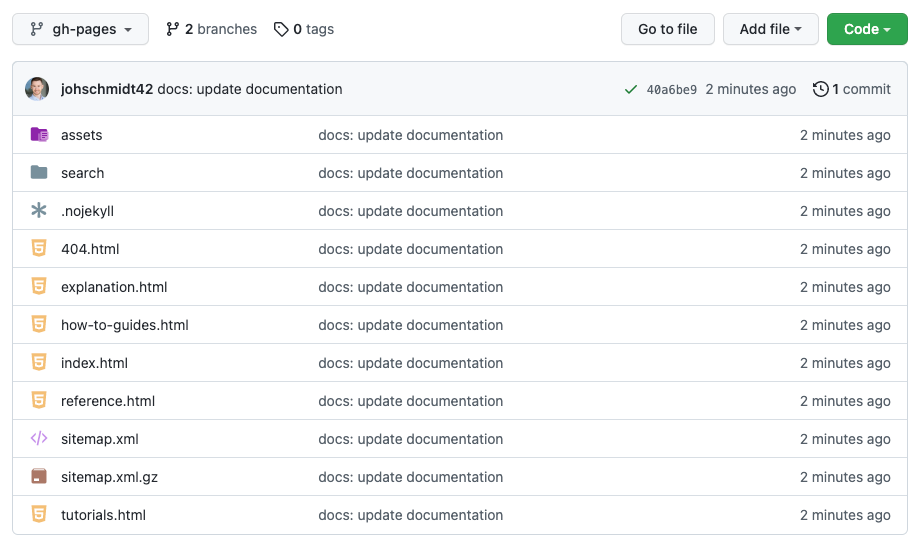This screenshot has height=545, width=919.
Task: View the 2 branches link
Action: pos(211,29)
